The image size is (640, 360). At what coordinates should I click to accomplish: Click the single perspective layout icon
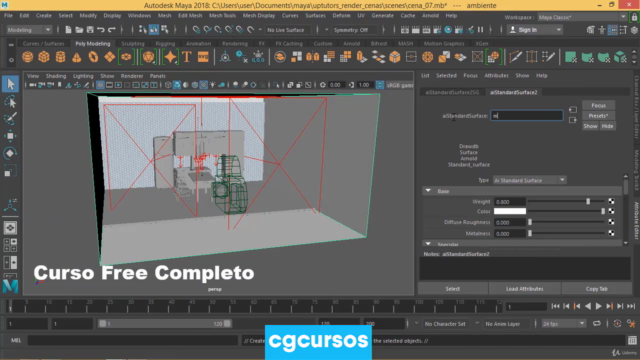pos(10,228)
